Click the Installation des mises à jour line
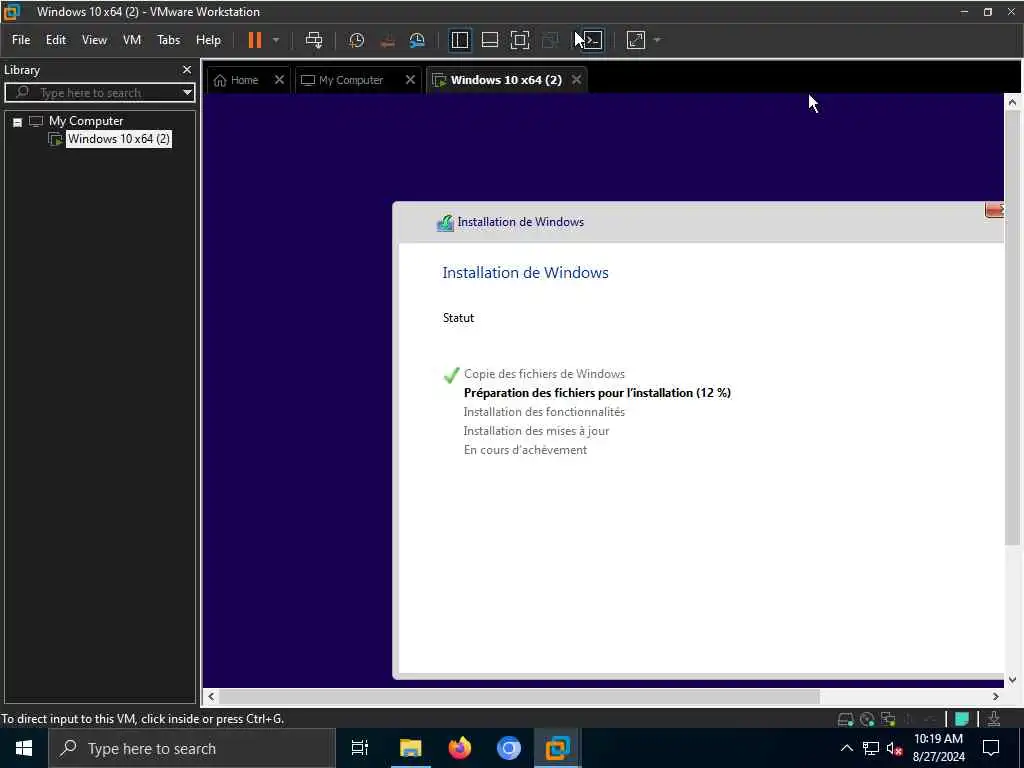This screenshot has width=1024, height=768. 536,431
